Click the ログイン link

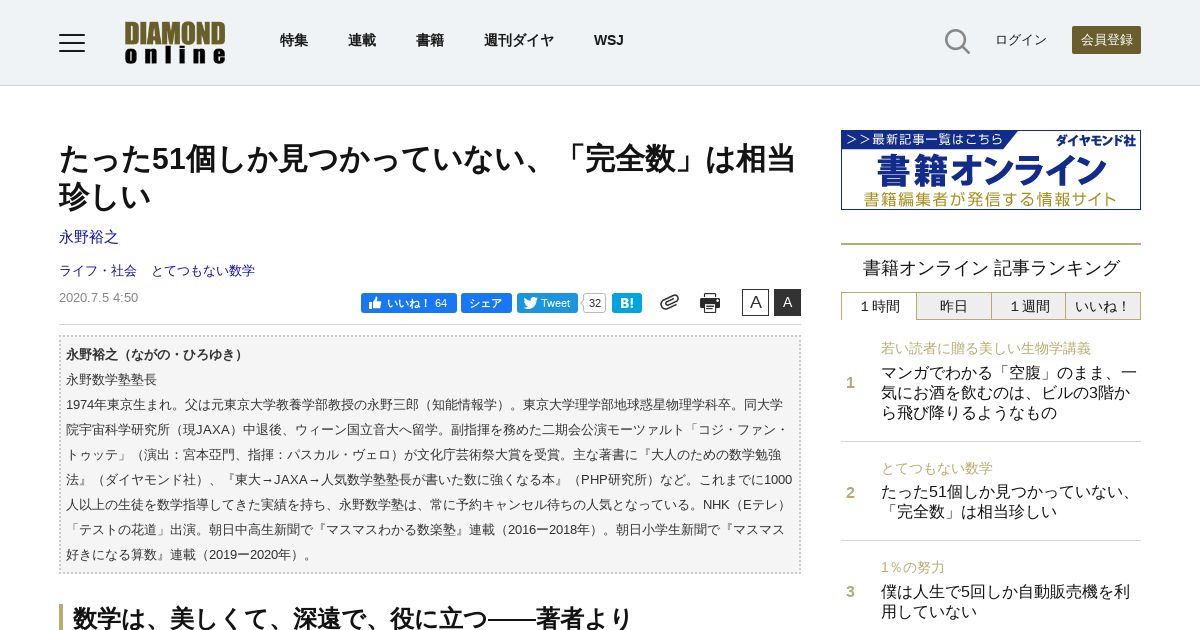click(1021, 40)
